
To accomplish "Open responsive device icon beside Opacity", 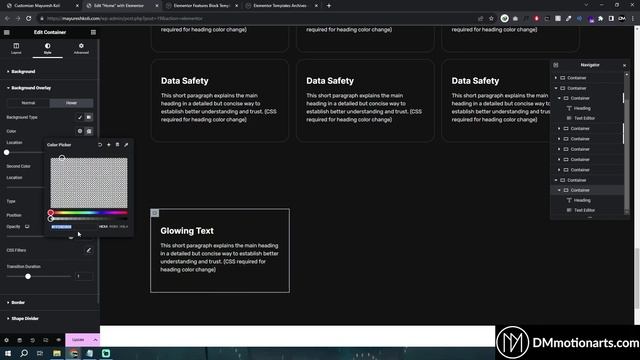I will coord(27,227).
